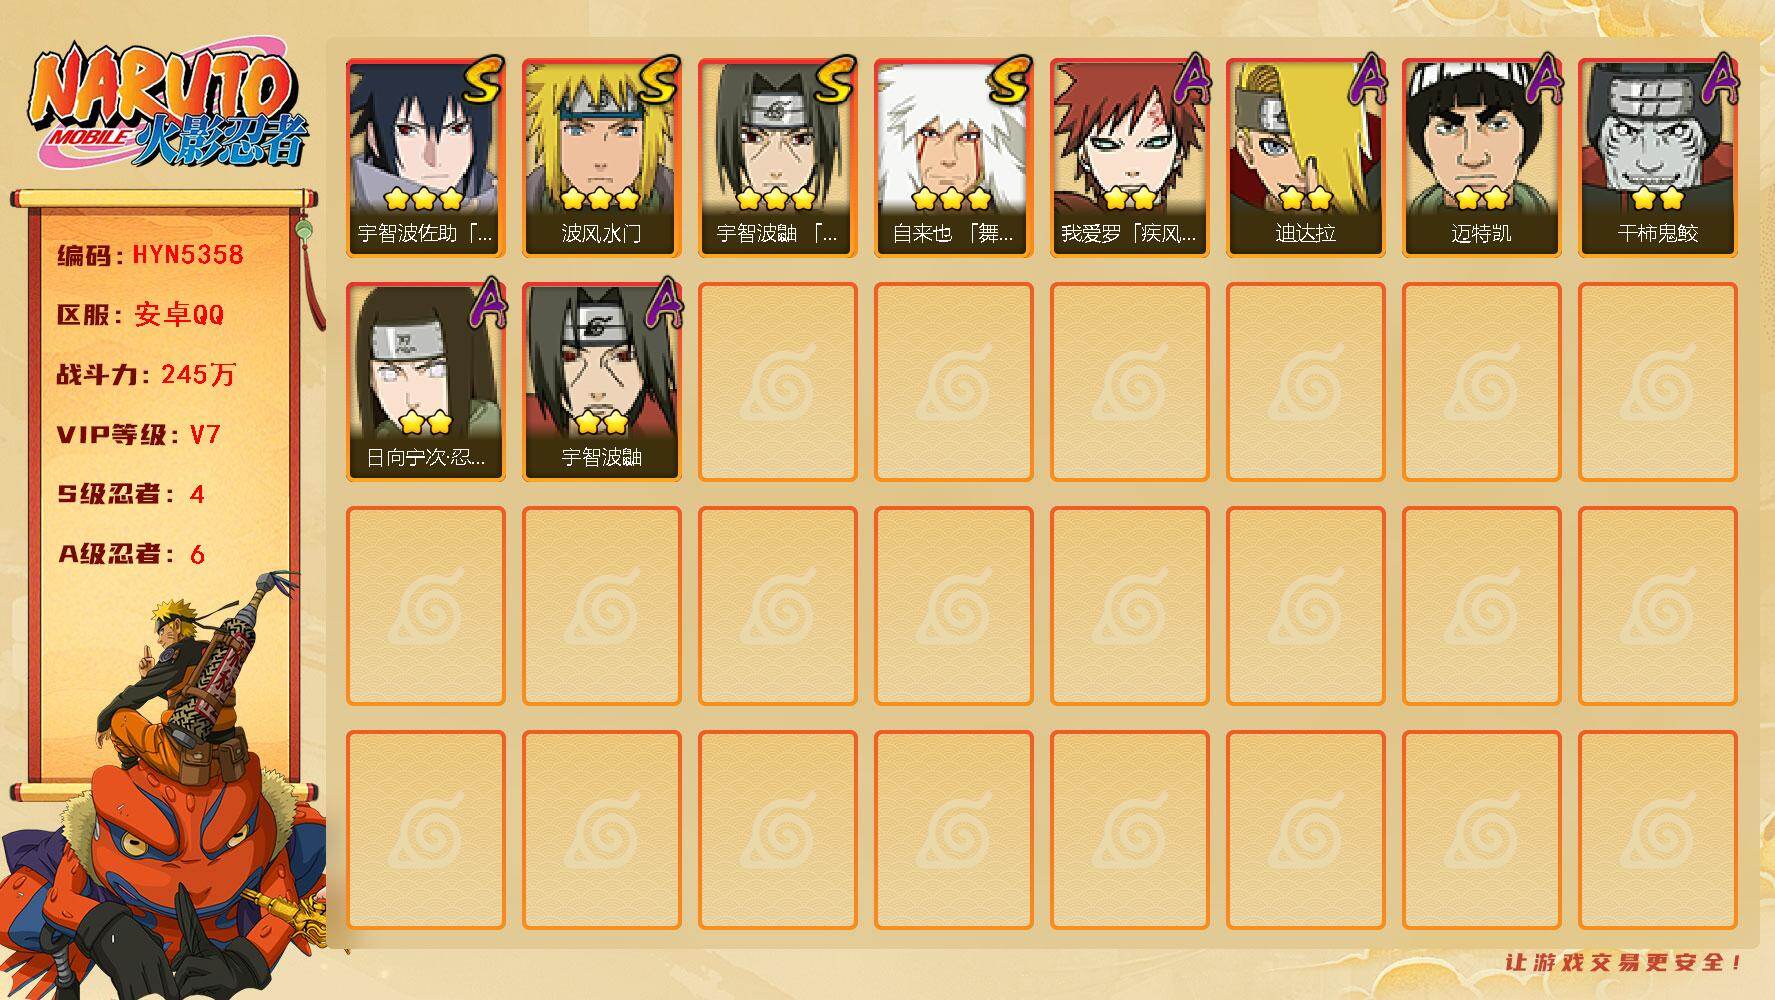Click the three stars on 自来也 card
Viewport: 1775px width, 1000px height.
[952, 198]
